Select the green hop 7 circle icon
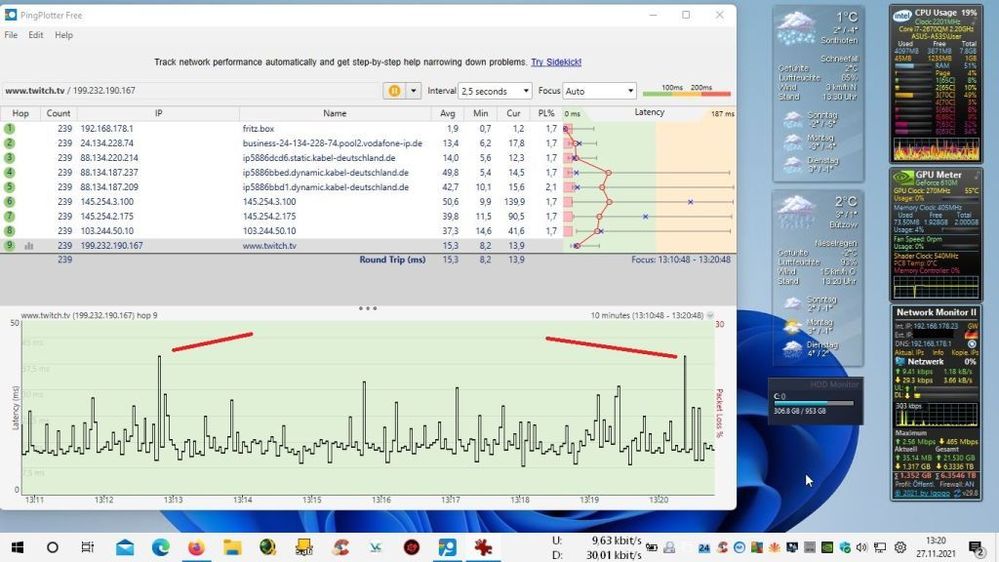999x562 pixels. (9, 217)
